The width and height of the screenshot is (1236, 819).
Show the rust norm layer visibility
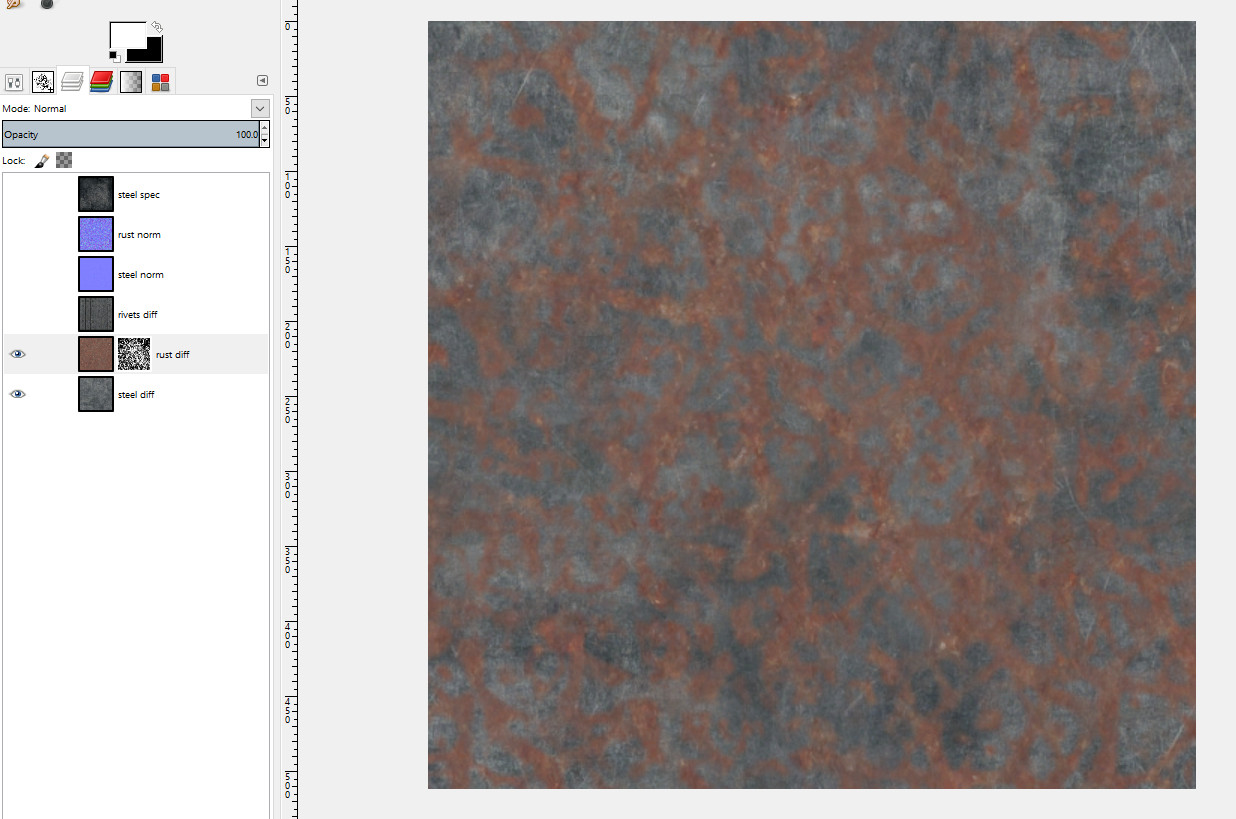tap(17, 234)
